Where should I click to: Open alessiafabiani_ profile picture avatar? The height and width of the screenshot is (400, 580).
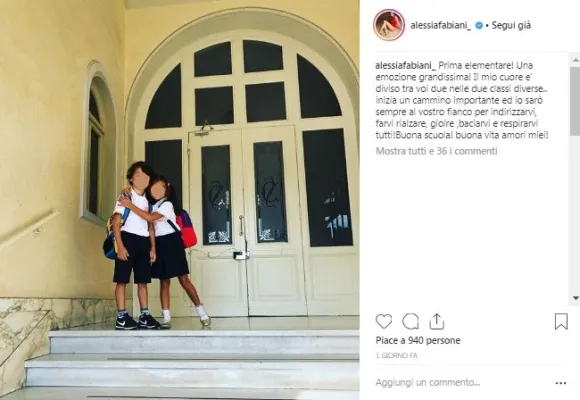tap(389, 25)
